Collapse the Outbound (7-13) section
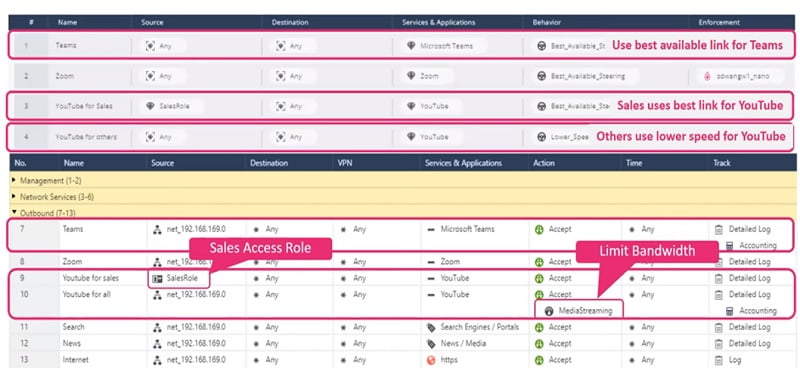This screenshot has height=368, width=800. [14, 212]
